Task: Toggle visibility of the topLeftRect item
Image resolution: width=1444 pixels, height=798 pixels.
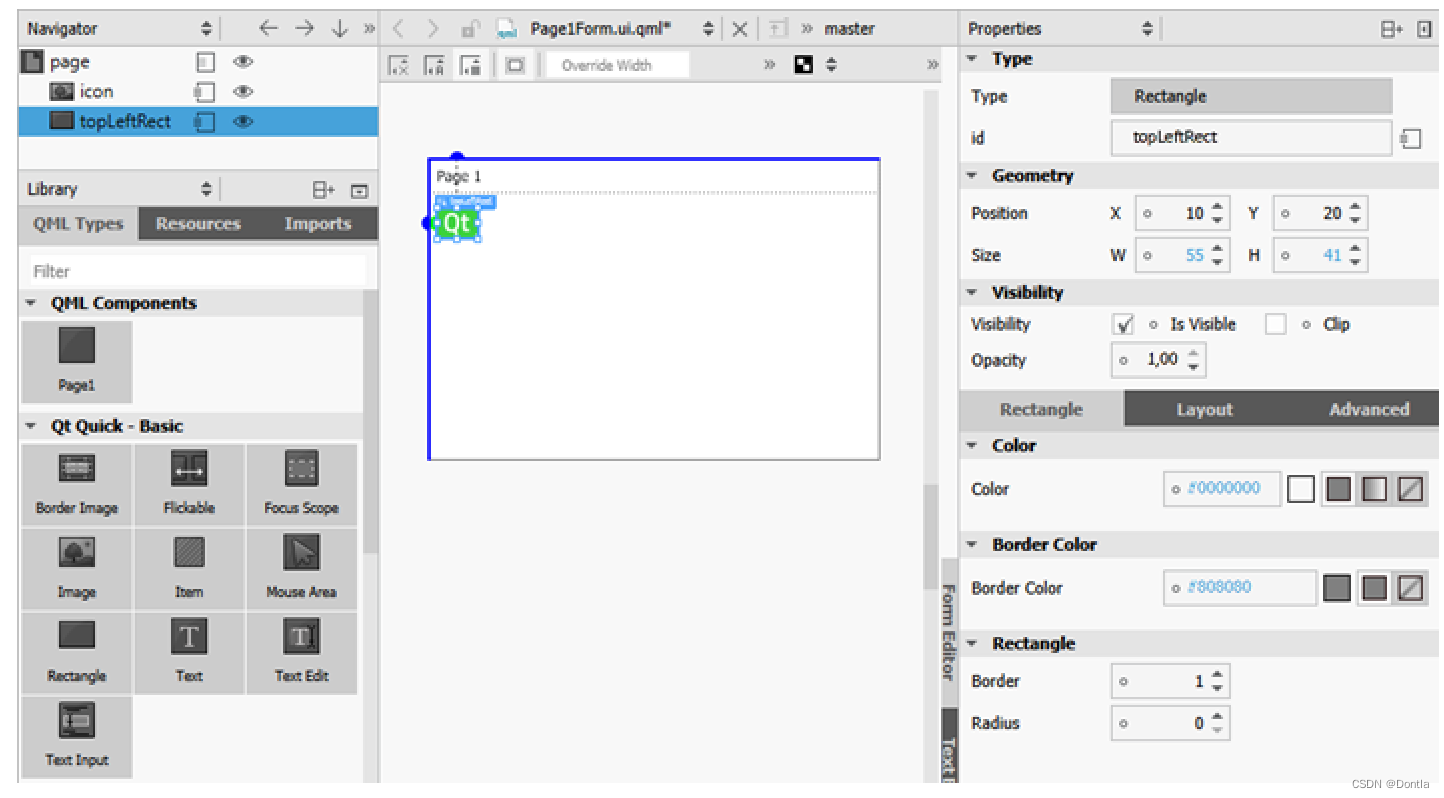Action: point(242,122)
